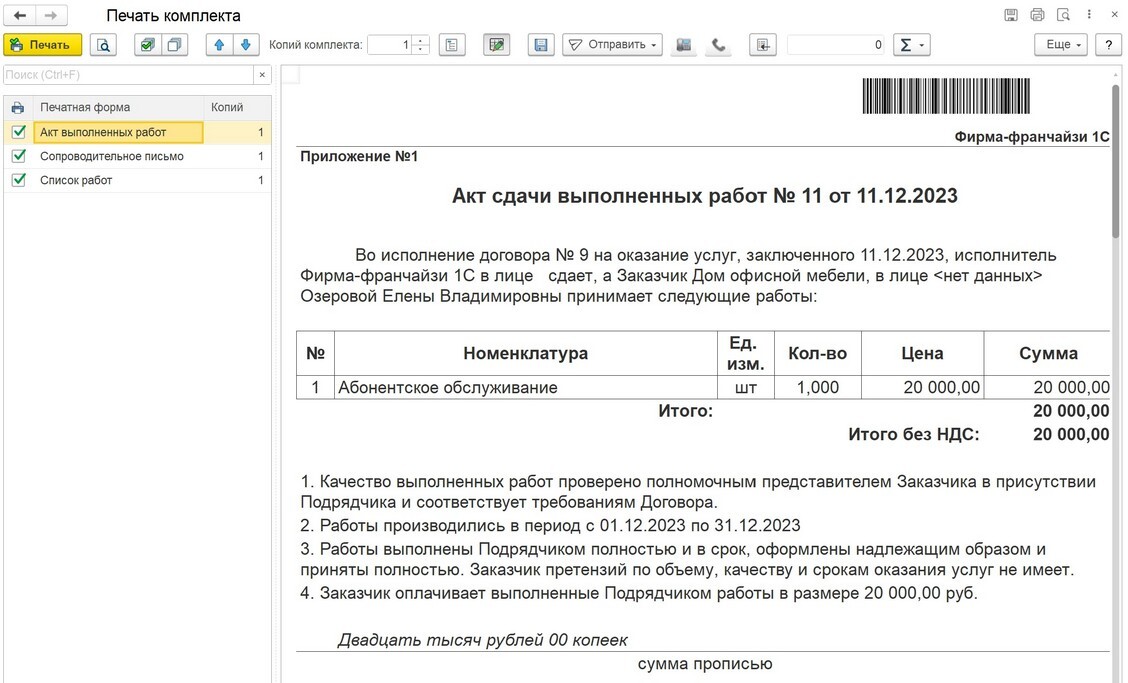The height and width of the screenshot is (683, 1128).
Task: Click copies value for Список работ
Action: (237, 180)
